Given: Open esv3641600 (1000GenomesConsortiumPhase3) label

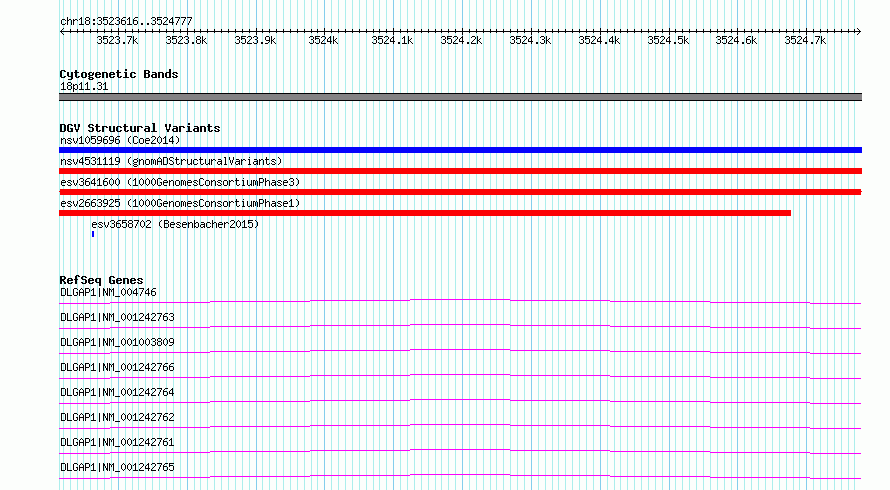Looking at the screenshot, I should (x=180, y=182).
